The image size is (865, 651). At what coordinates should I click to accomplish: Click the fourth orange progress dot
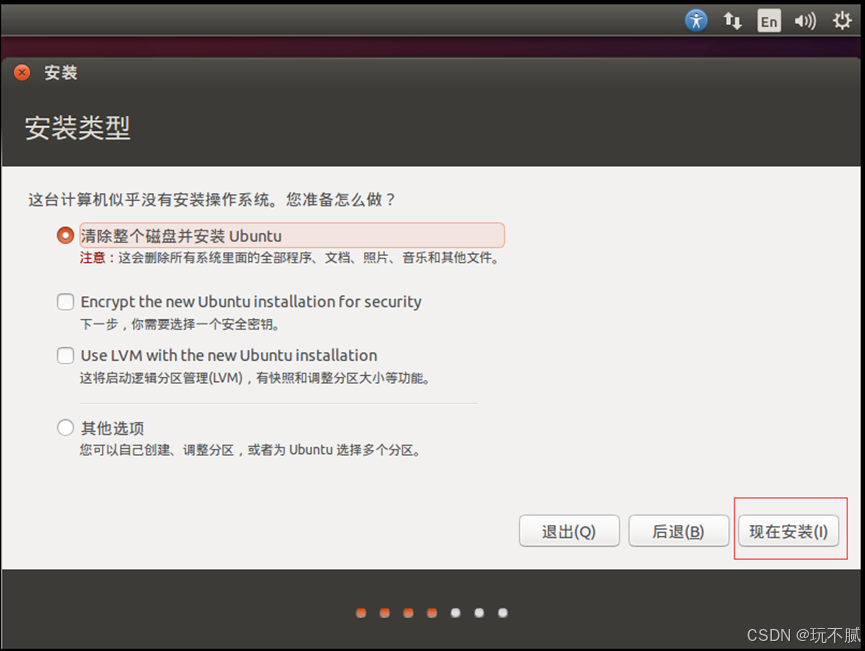[x=432, y=613]
